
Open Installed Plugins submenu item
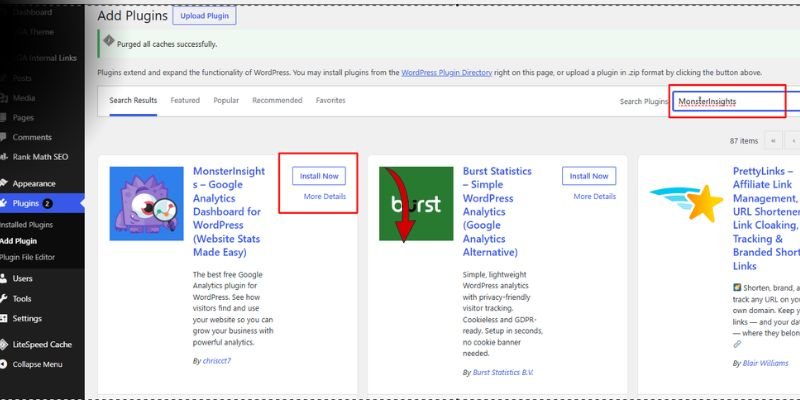26,225
